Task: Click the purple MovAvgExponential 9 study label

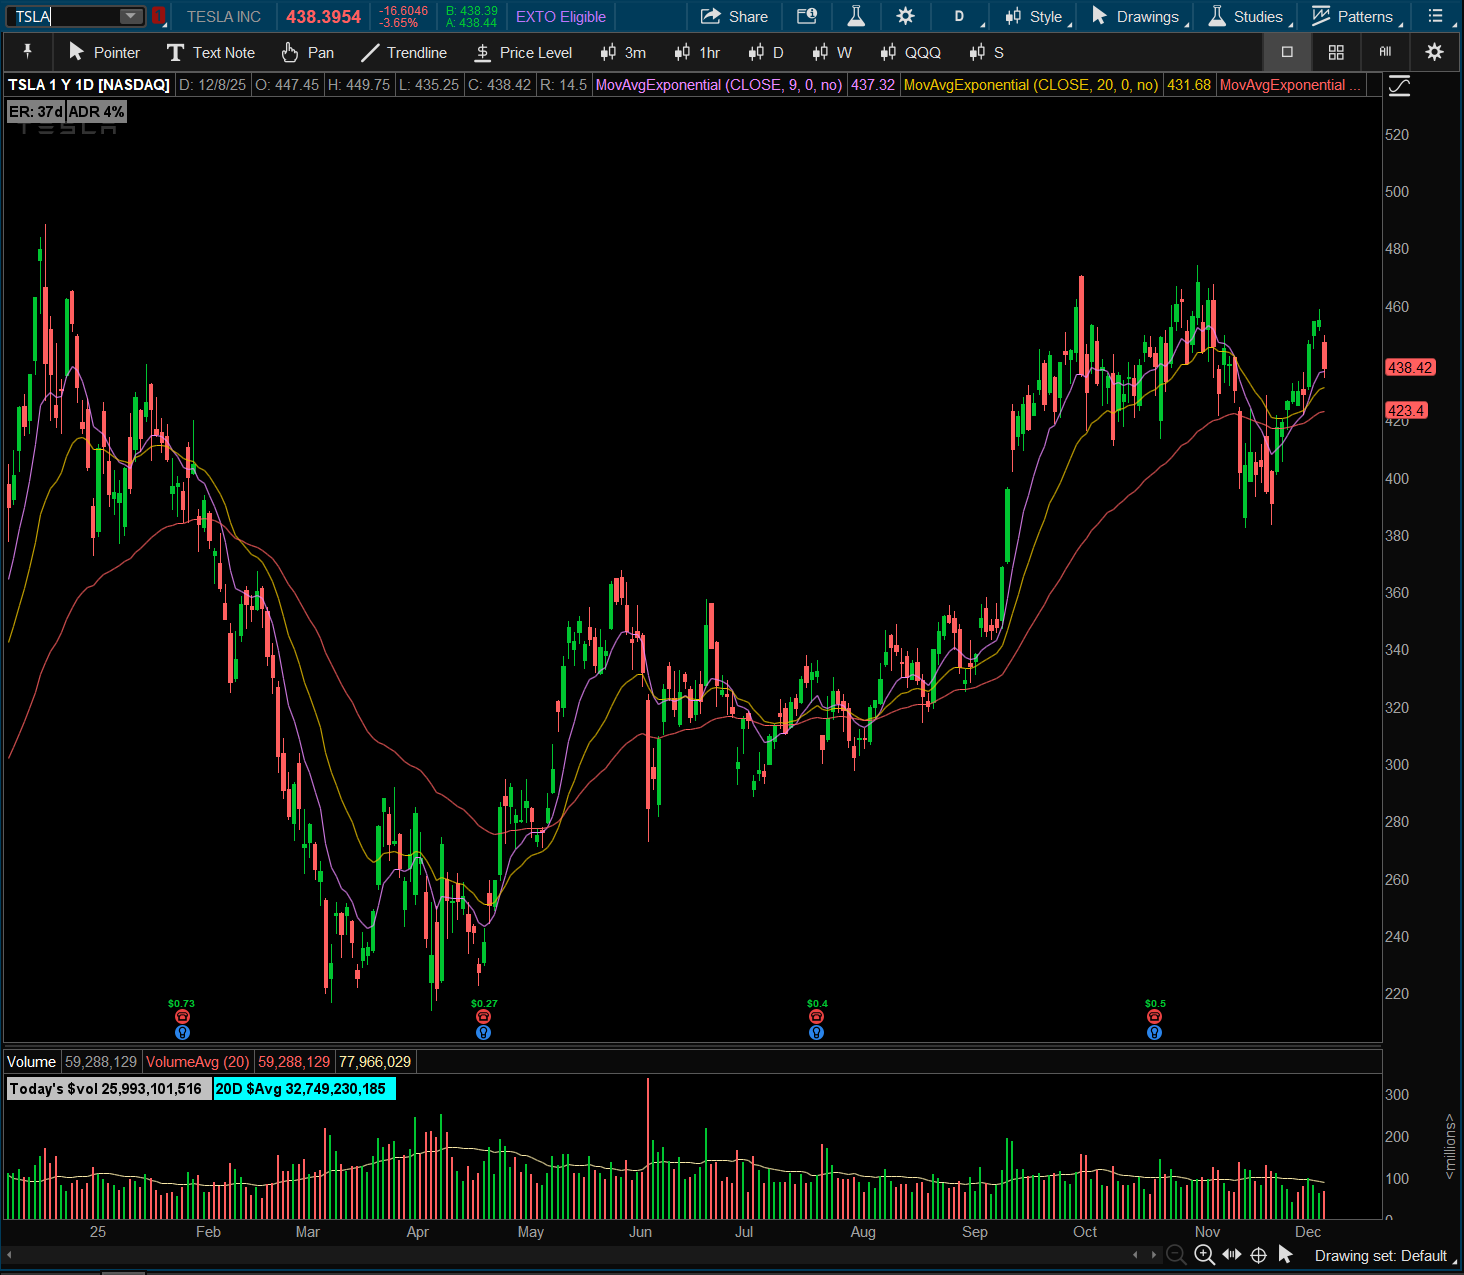Action: pyautogui.click(x=719, y=85)
